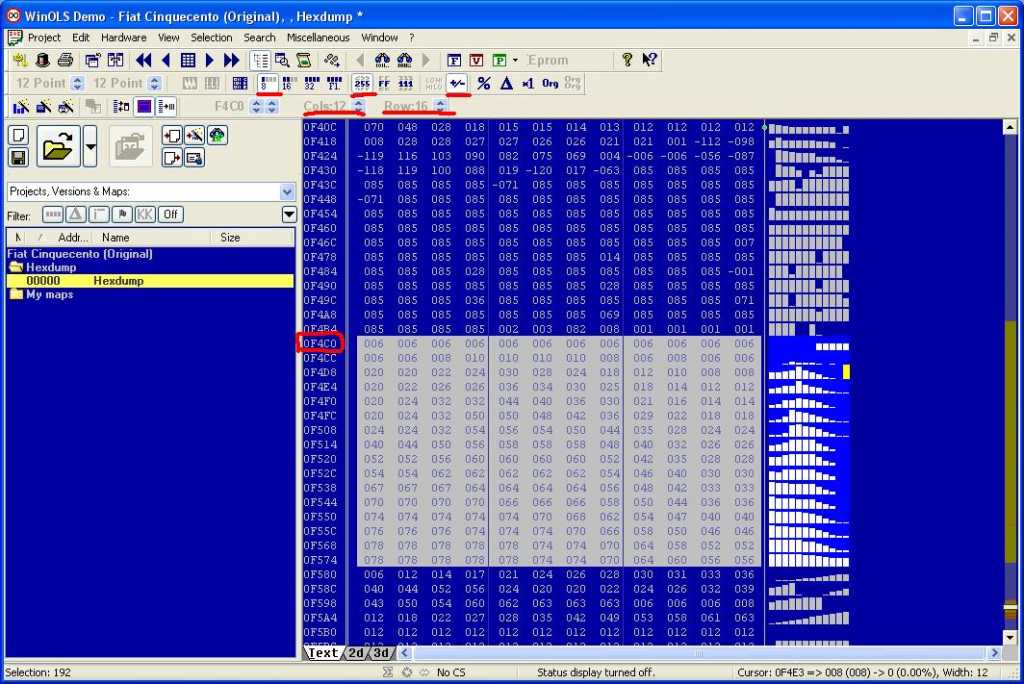Screen dimensions: 1024x684
Task: Switch to the 2d view tab
Action: 355,653
